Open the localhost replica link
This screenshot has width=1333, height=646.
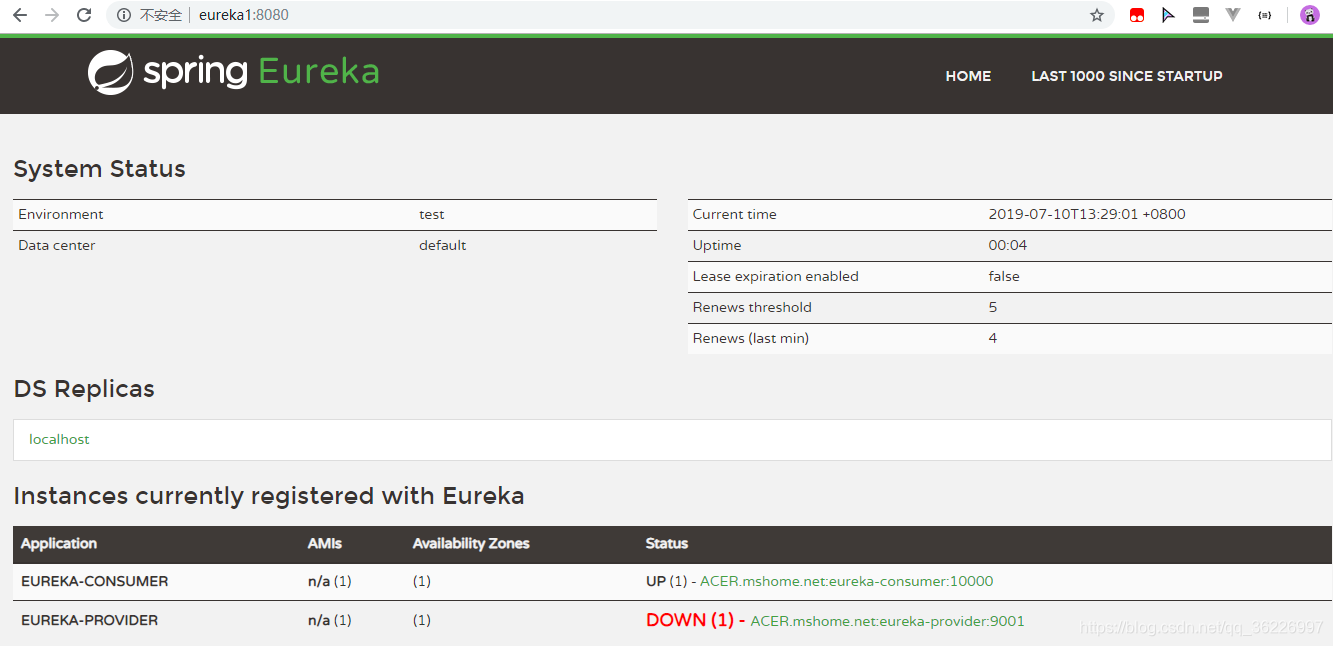(59, 439)
